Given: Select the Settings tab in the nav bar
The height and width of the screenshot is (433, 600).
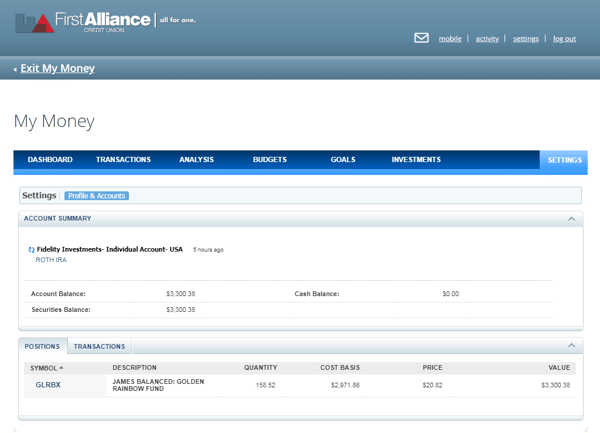Looking at the screenshot, I should click(x=564, y=160).
